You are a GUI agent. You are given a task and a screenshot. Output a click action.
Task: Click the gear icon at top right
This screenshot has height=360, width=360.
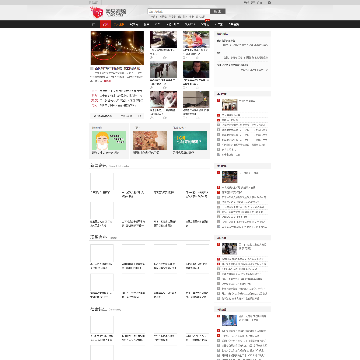[x=269, y=2]
